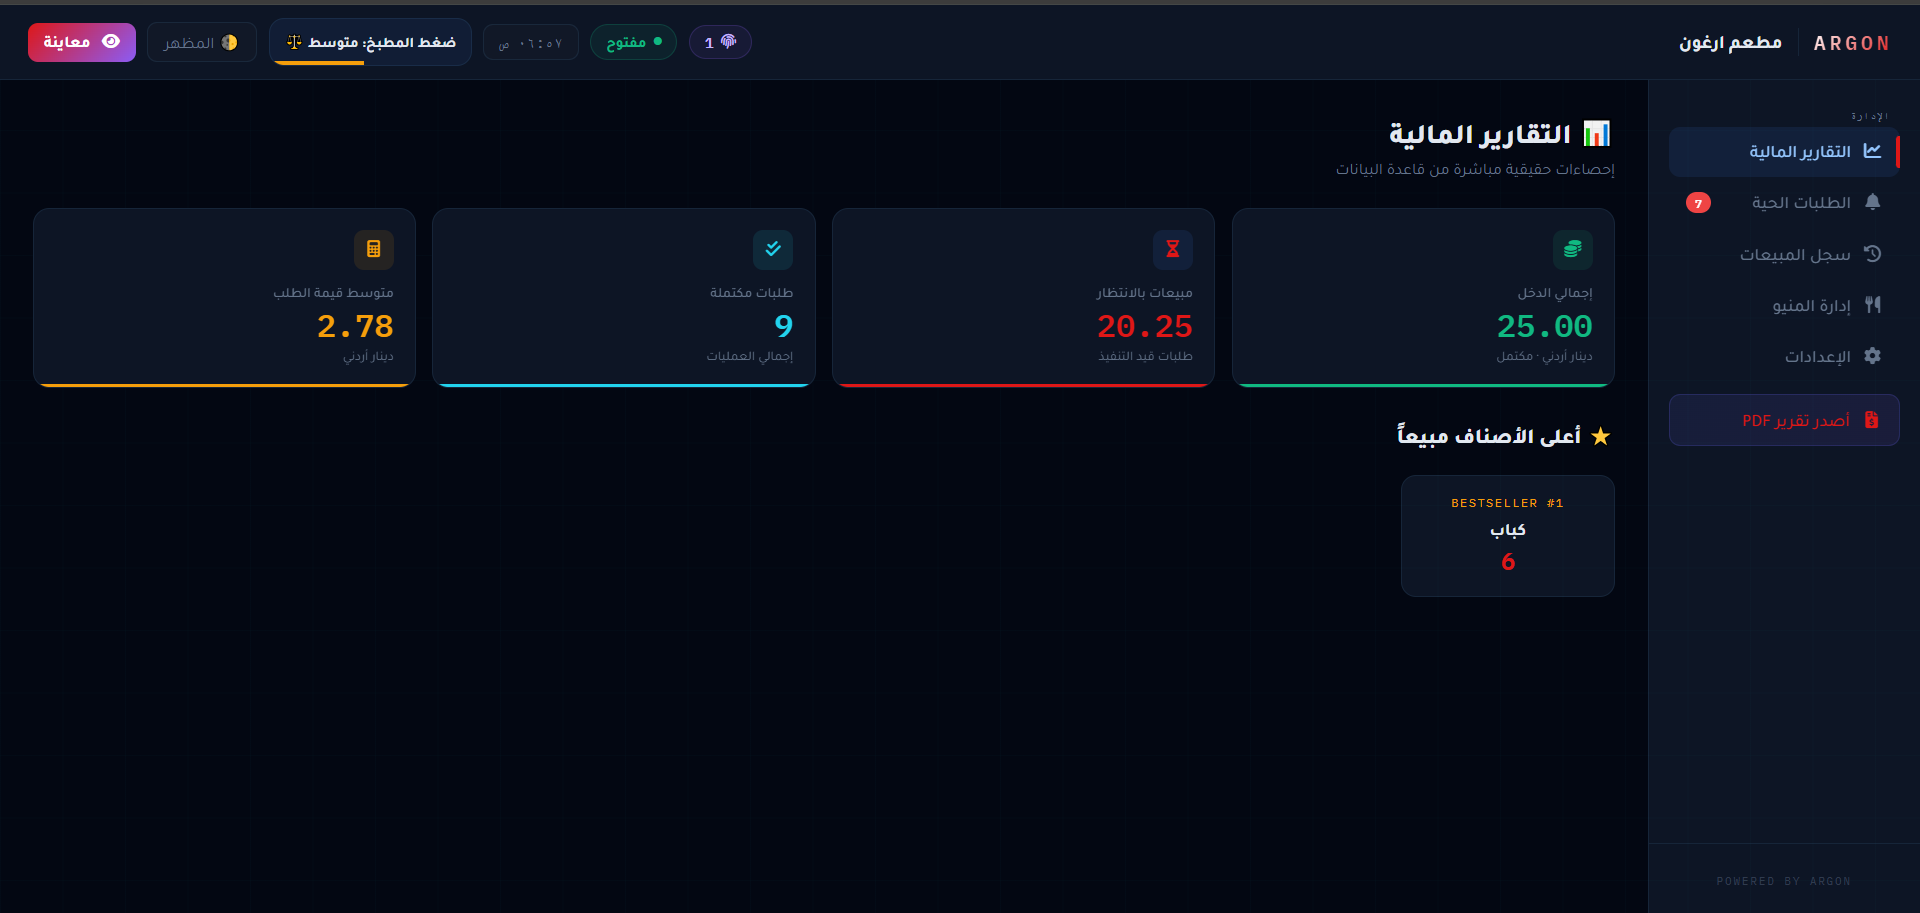Screen dimensions: 1920x913
Task: Click the gear icon for settings
Action: pos(1872,356)
